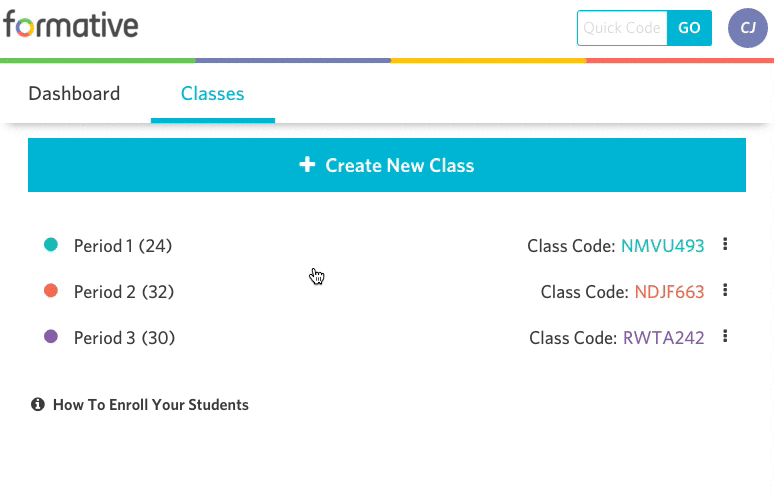The image size is (774, 500).
Task: Click class code NMVU493
Action: coord(662,246)
